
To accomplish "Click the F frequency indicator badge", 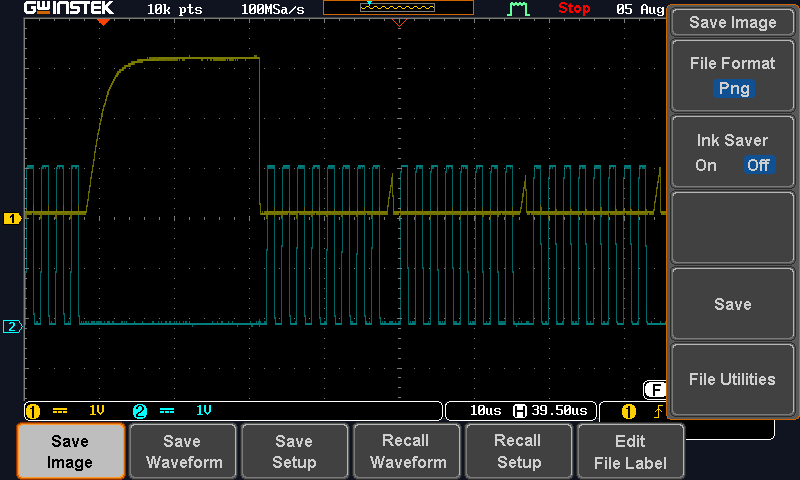I will coord(655,390).
